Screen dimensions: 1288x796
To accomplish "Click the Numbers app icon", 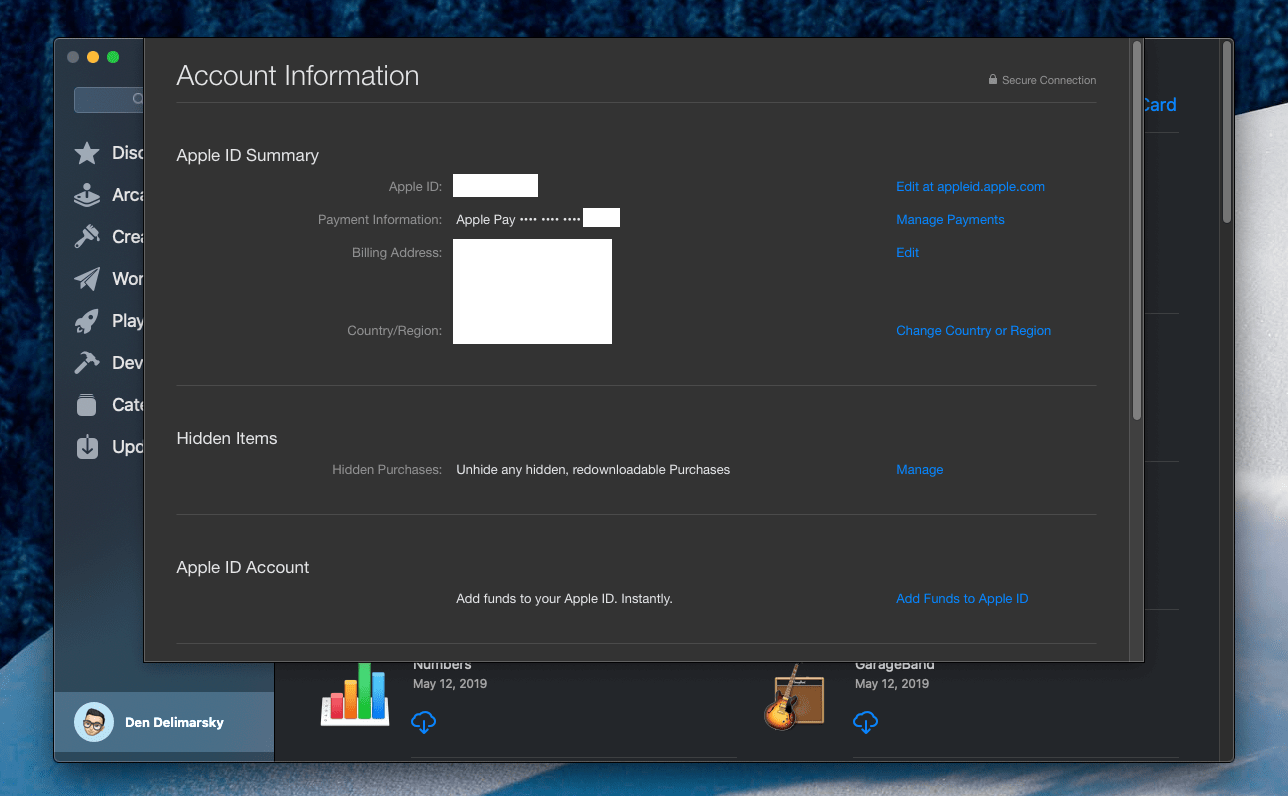I will tap(355, 694).
